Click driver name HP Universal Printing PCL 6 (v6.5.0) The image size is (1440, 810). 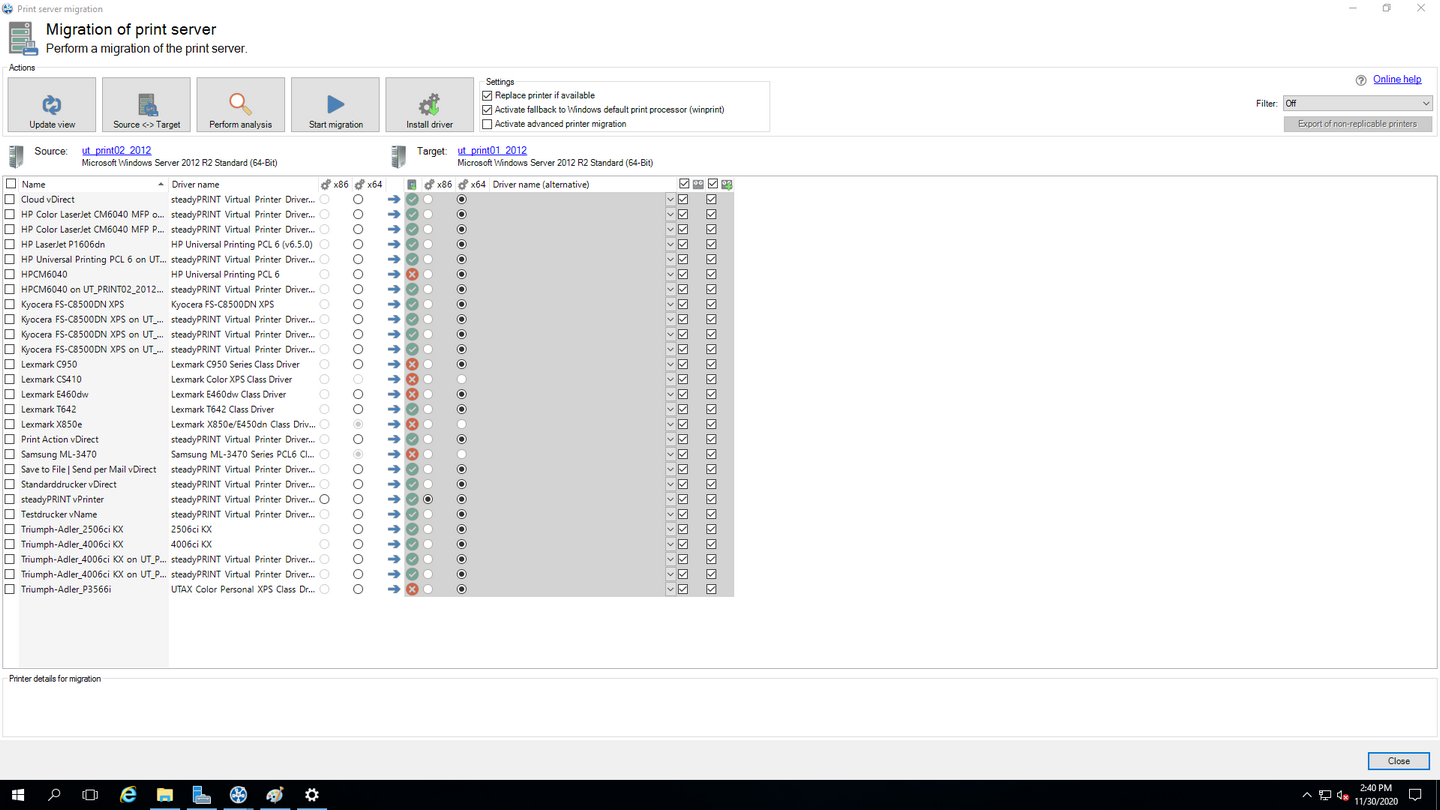pyautogui.click(x=242, y=244)
